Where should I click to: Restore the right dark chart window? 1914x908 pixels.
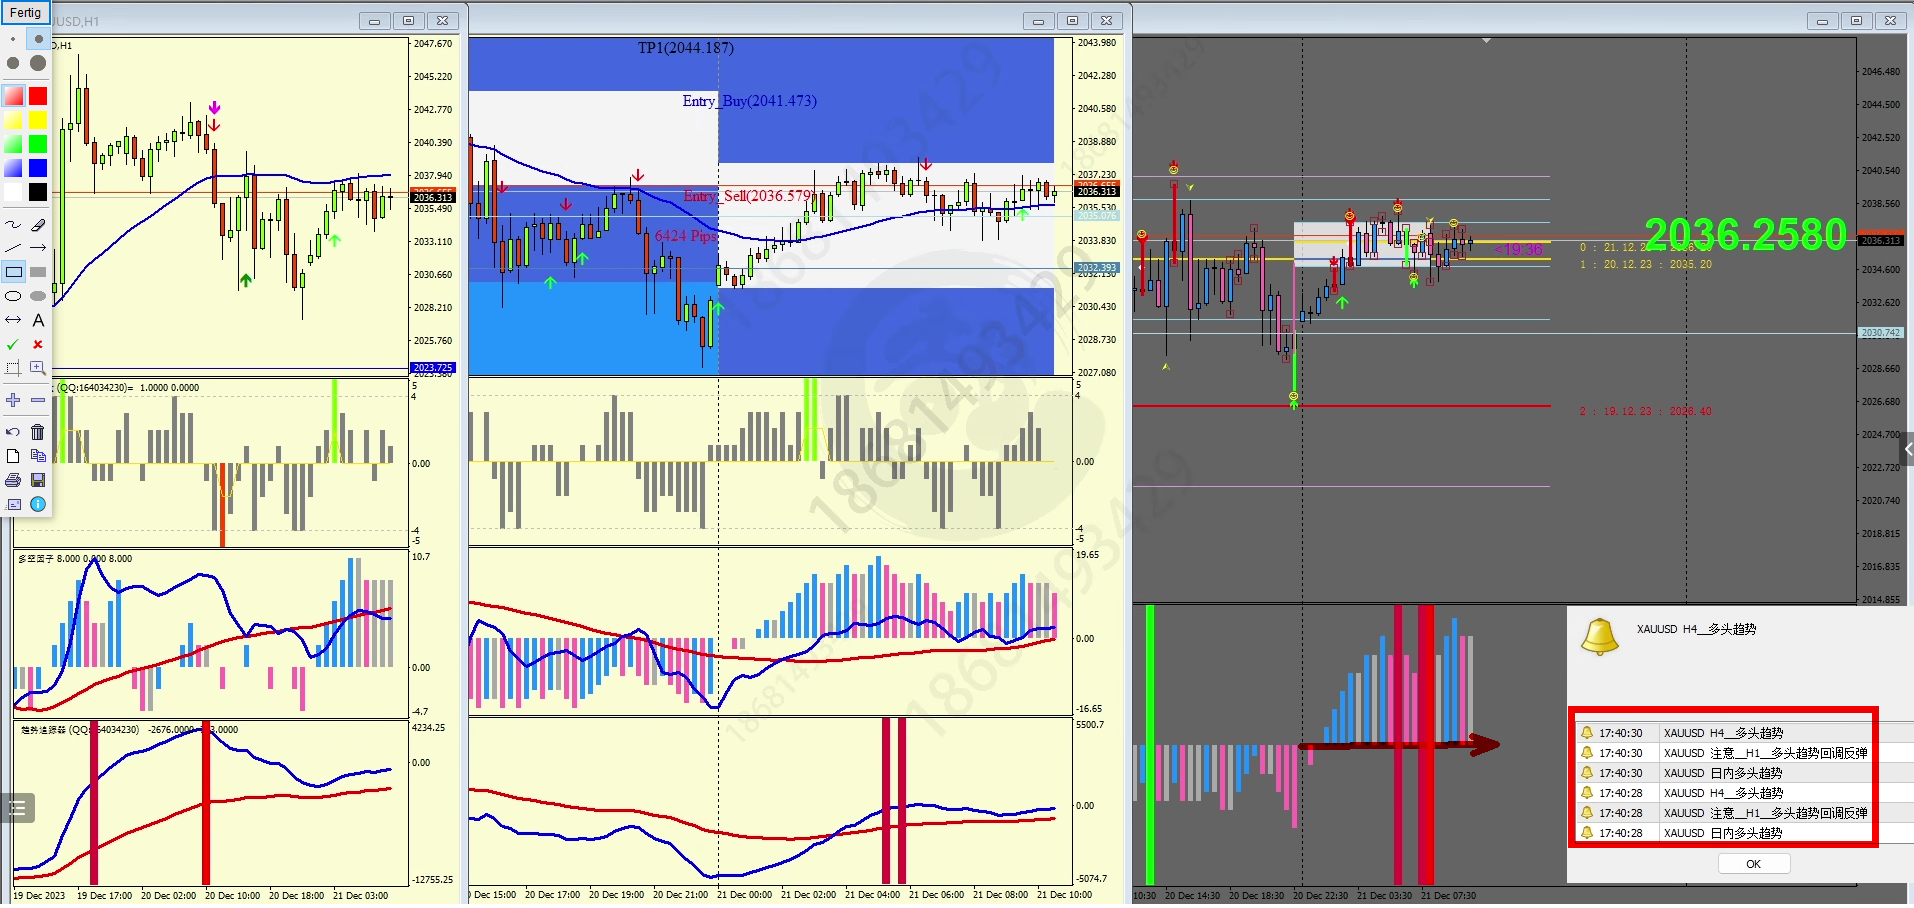1856,21
